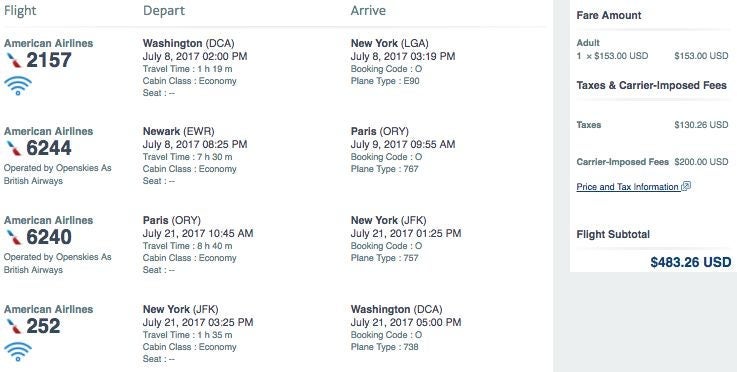Click the American Airlines logo beside 6244
The image size is (737, 372).
(x=14, y=149)
